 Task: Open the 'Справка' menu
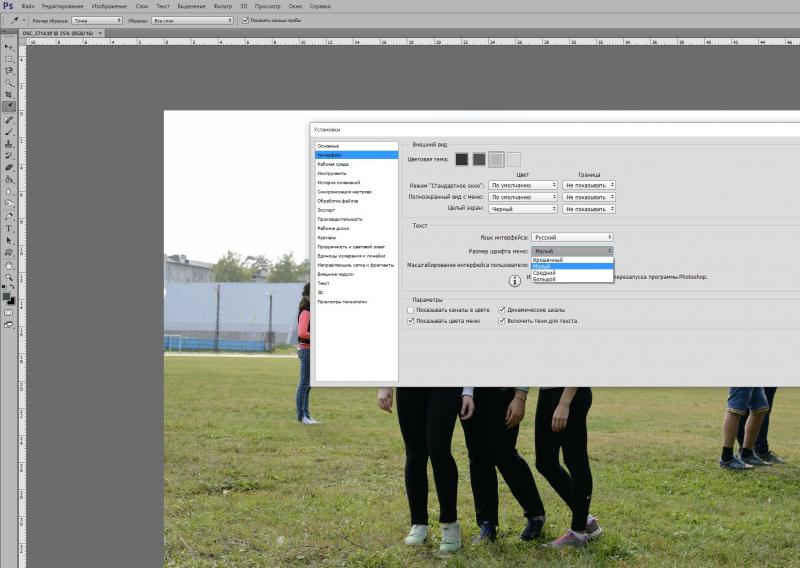click(x=320, y=7)
